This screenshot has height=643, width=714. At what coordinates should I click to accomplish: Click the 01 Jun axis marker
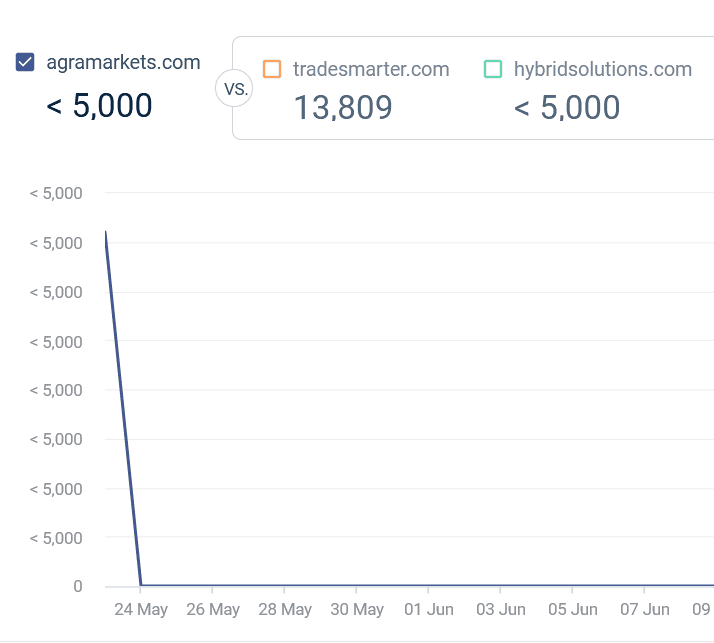(428, 609)
